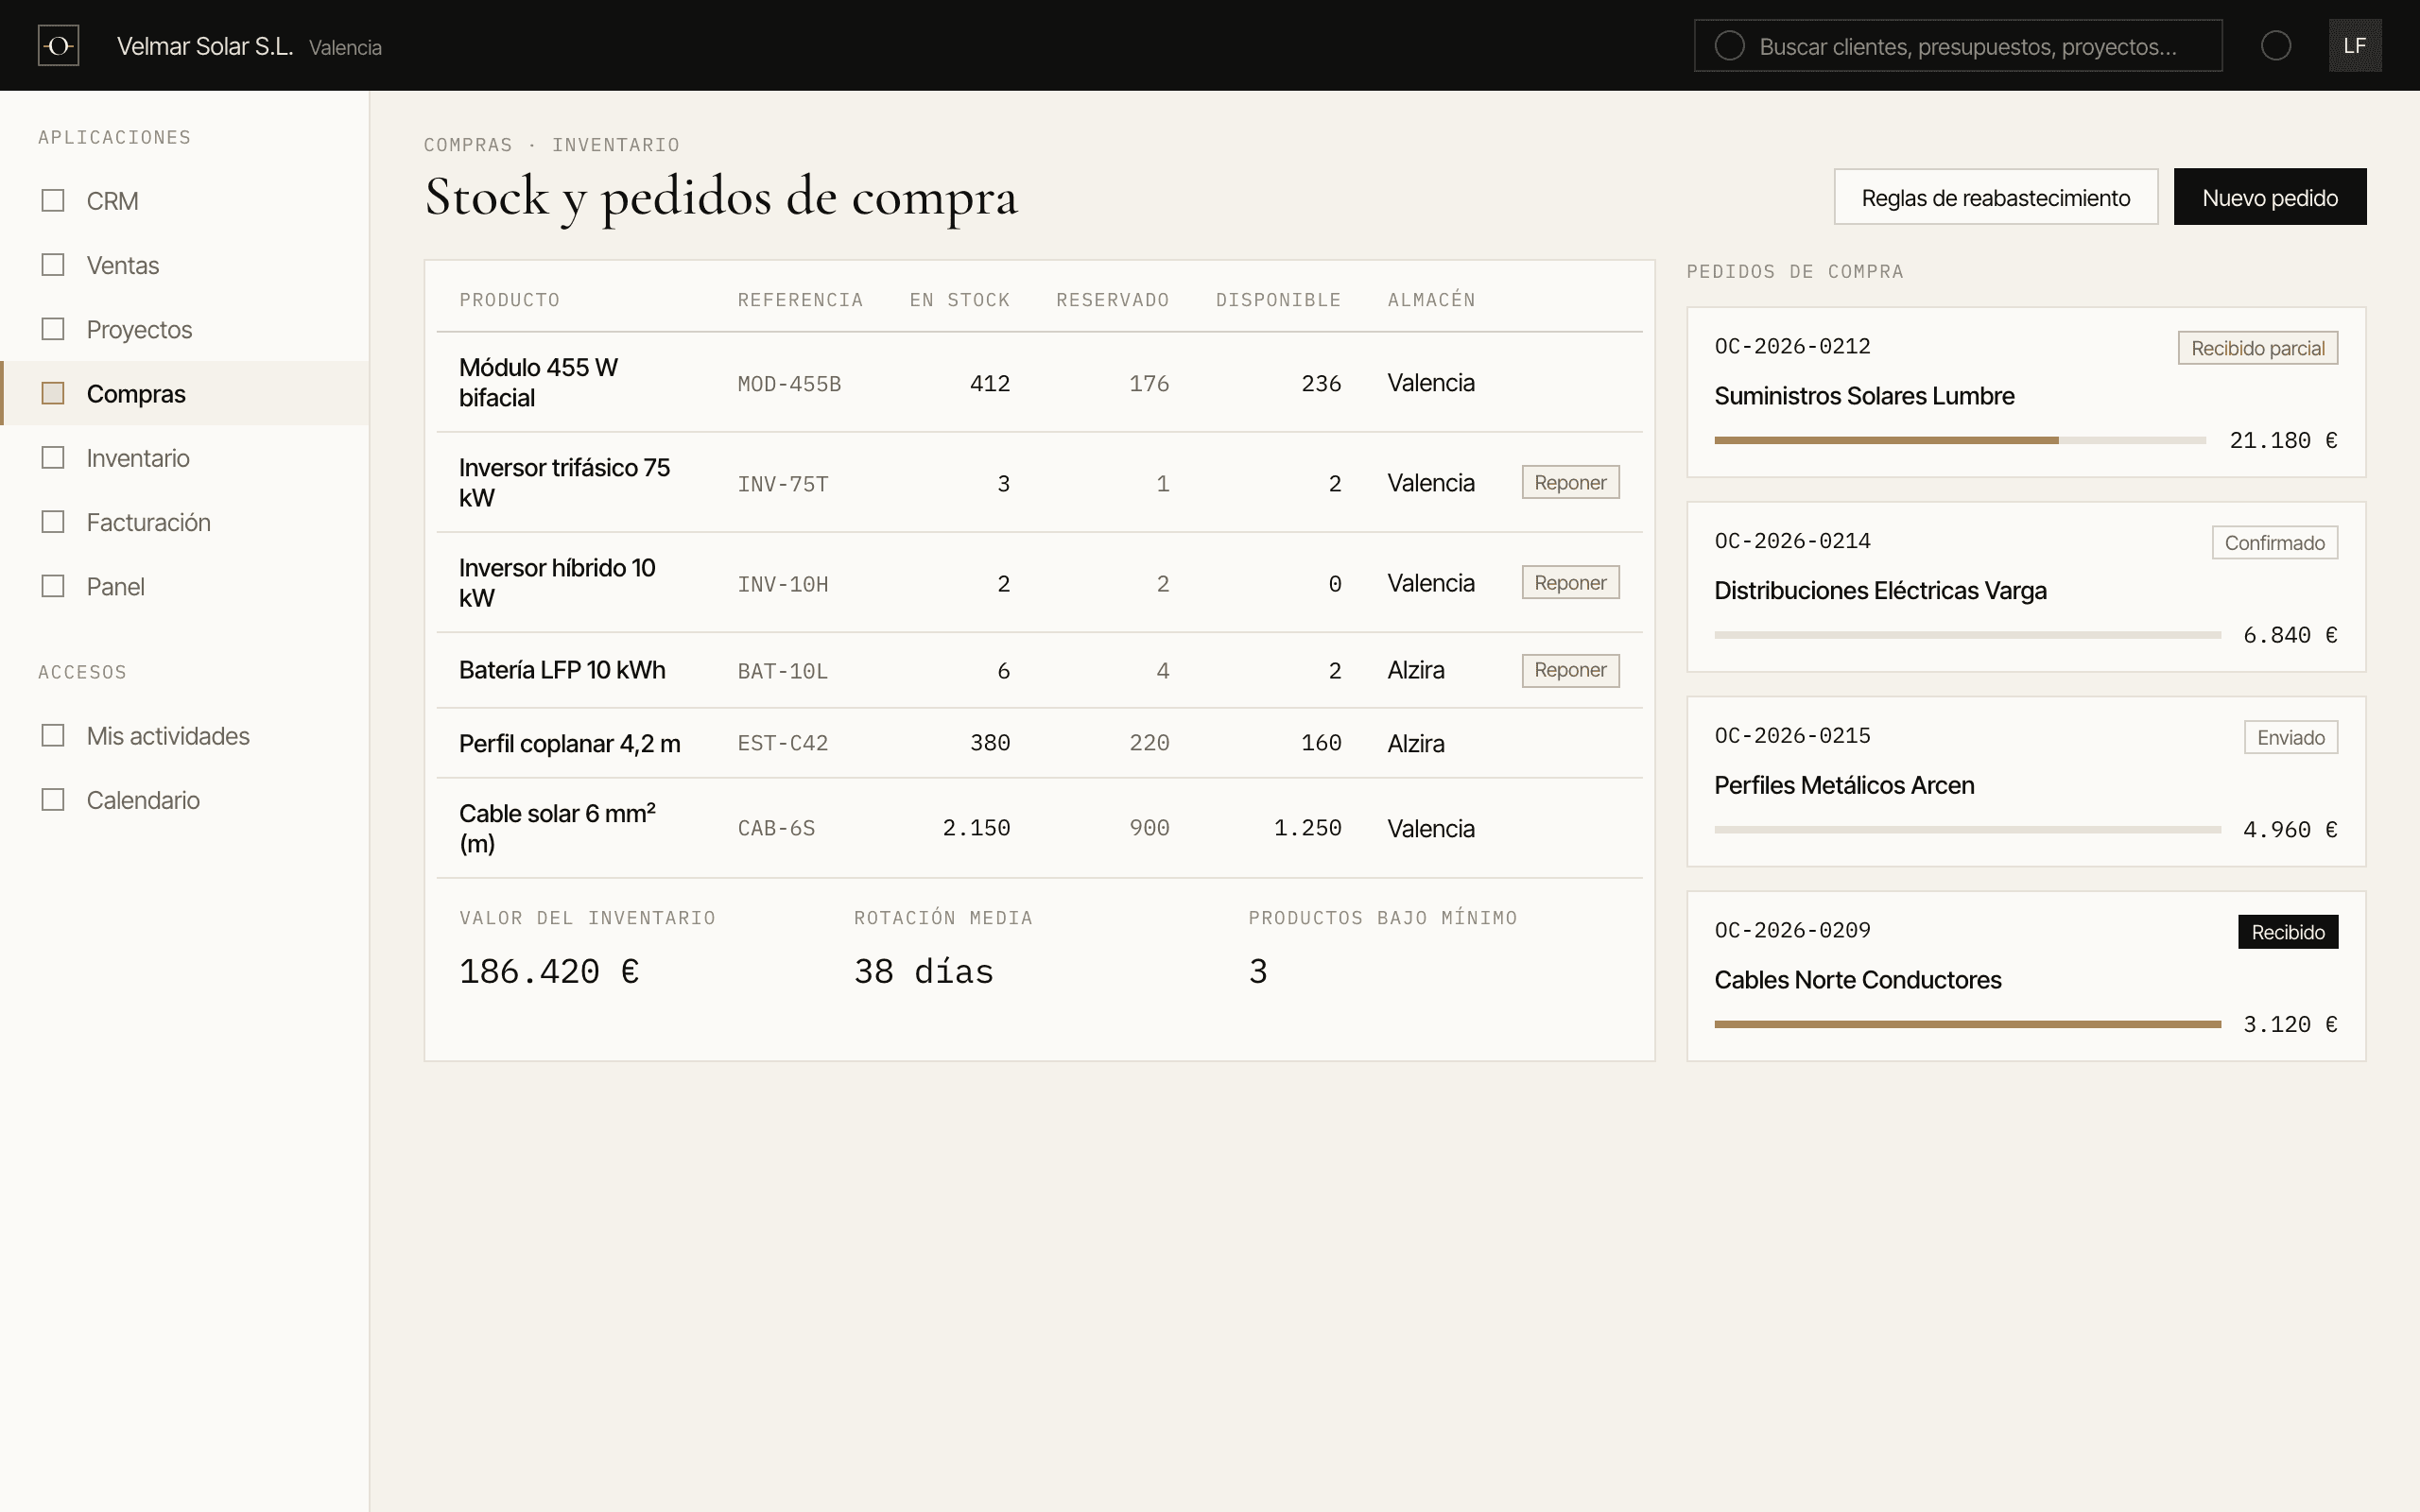Open the CRM application
Image resolution: width=2420 pixels, height=1512 pixels.
184,201
